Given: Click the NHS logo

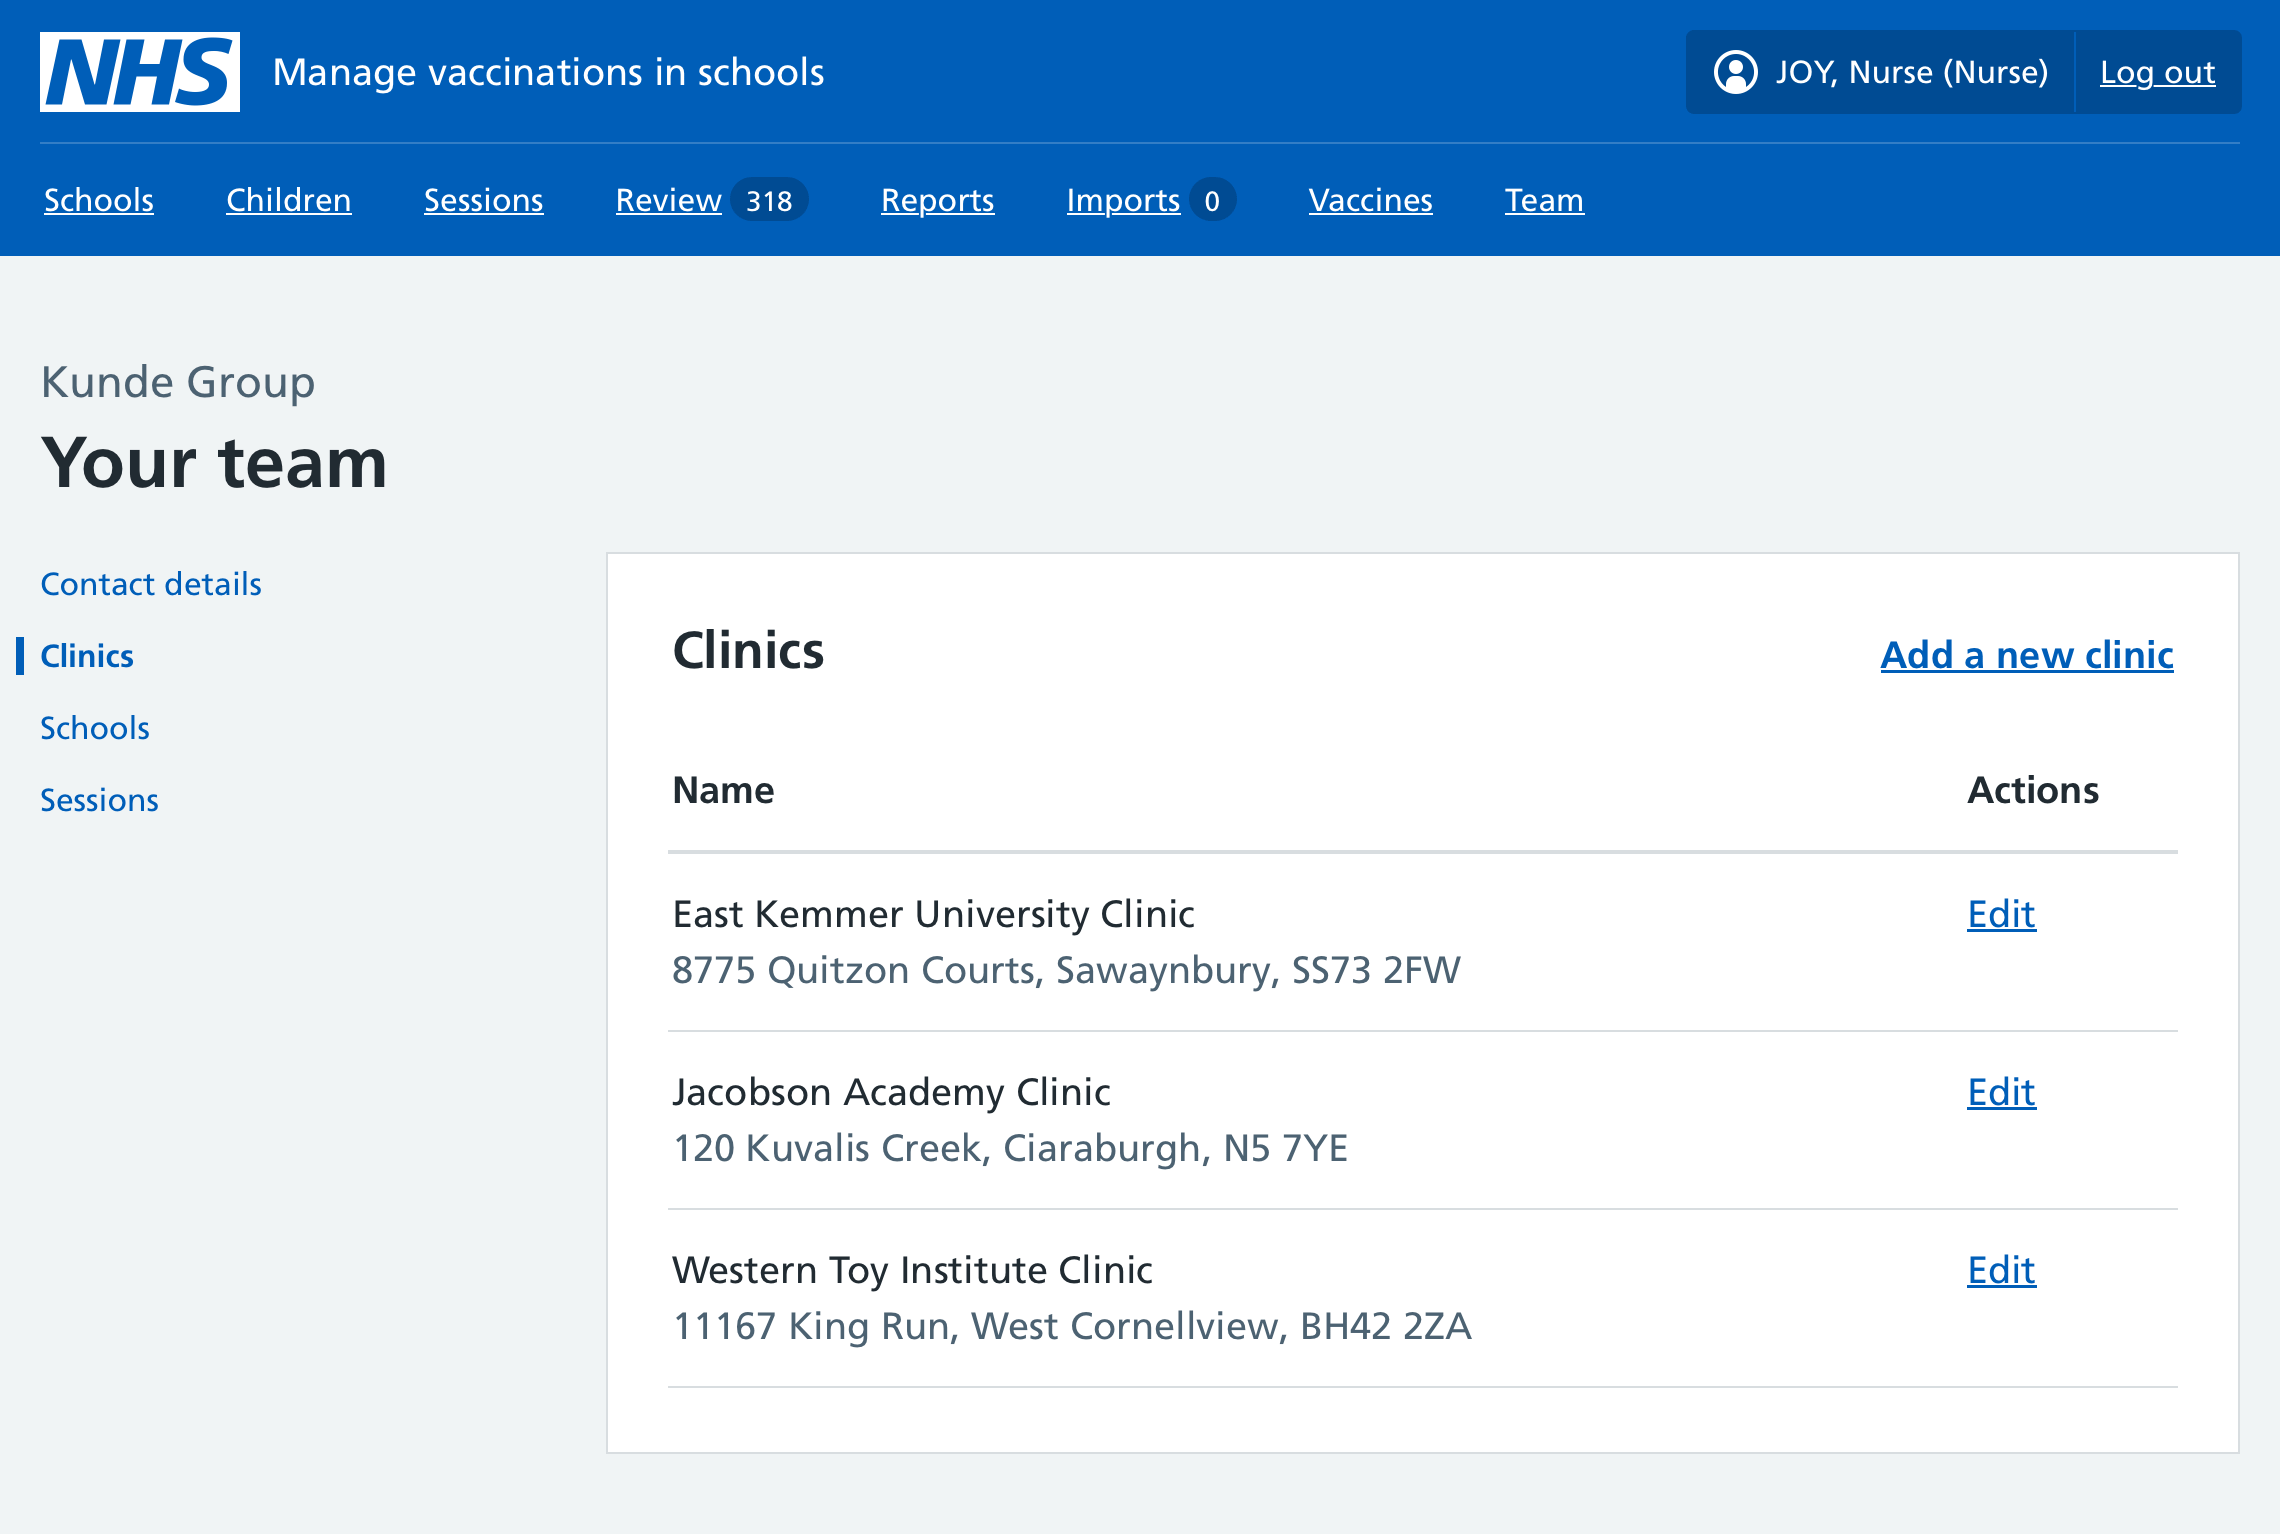Looking at the screenshot, I should tap(140, 72).
